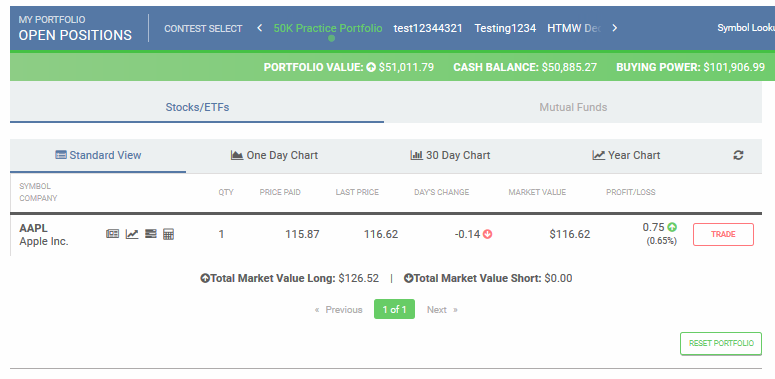Select the 50K Practice Portfolio contest

[x=328, y=28]
